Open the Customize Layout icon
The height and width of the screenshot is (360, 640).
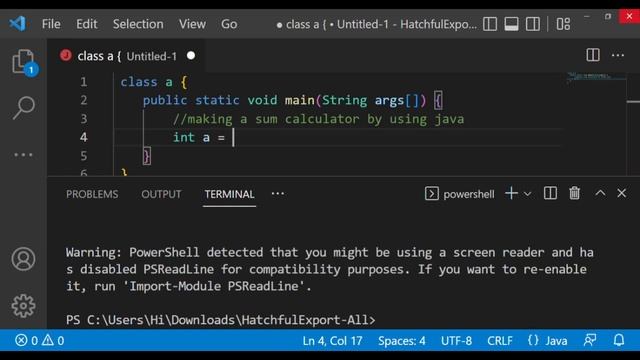coord(563,24)
